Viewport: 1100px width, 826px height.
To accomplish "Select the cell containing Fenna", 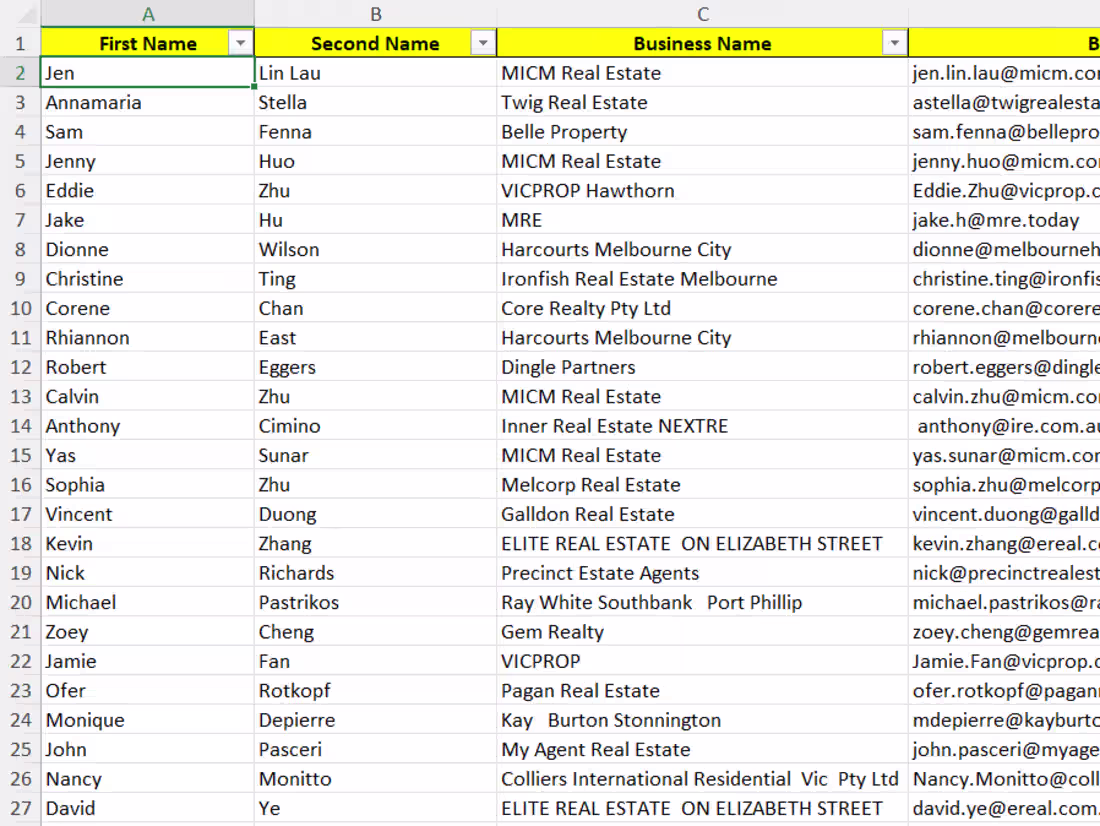I will [375, 132].
